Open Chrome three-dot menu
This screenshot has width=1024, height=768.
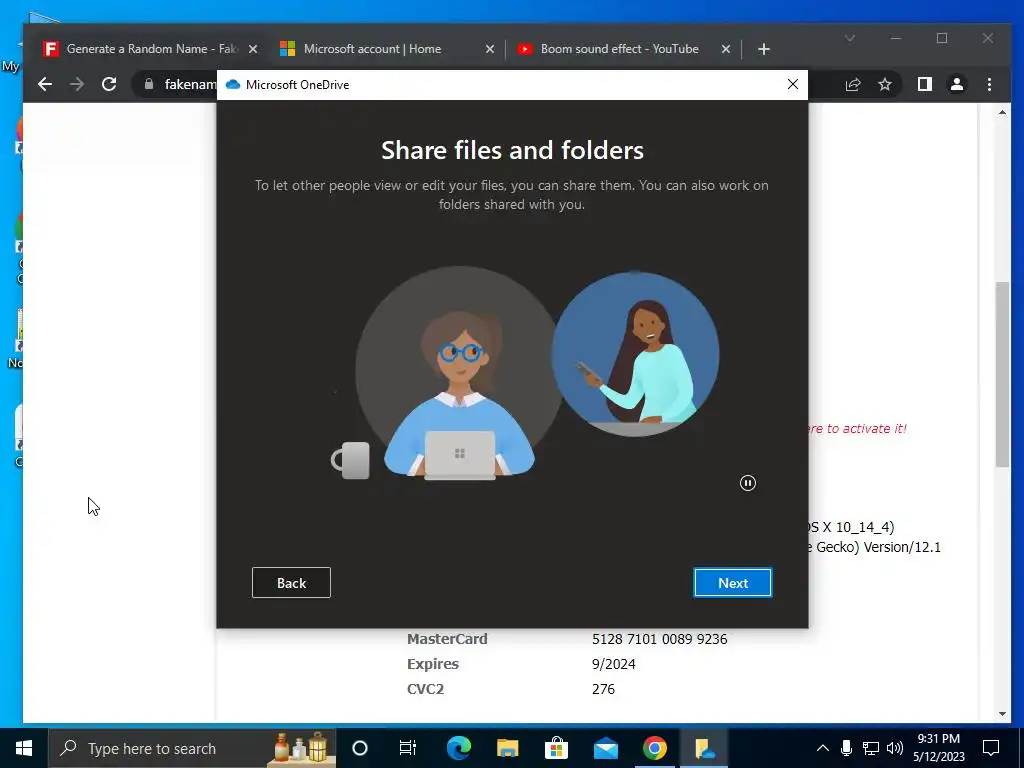(x=989, y=84)
